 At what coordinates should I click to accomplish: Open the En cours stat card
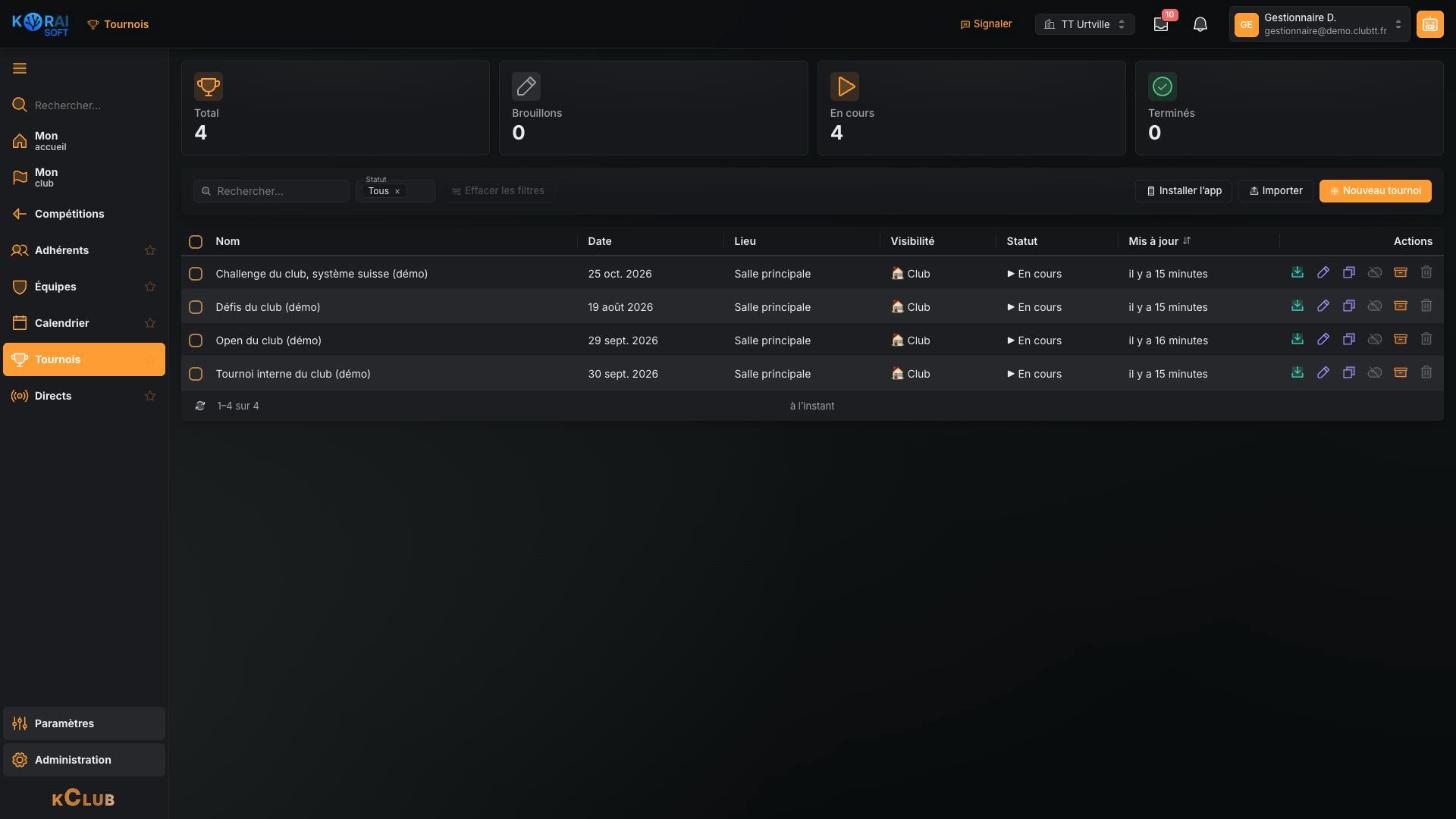(971, 108)
